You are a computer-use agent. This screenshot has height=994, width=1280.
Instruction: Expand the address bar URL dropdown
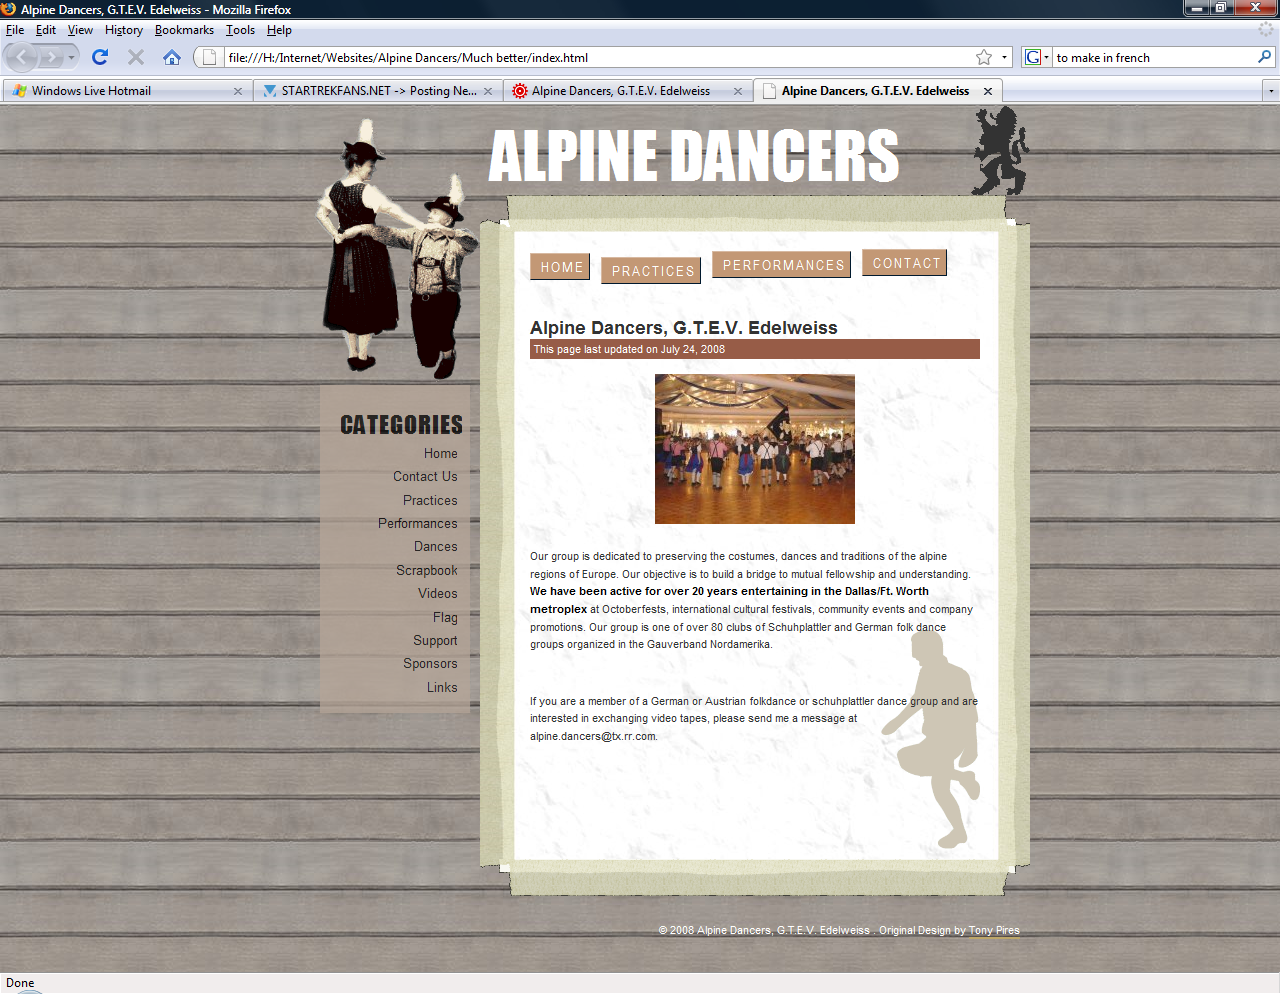tap(1005, 57)
